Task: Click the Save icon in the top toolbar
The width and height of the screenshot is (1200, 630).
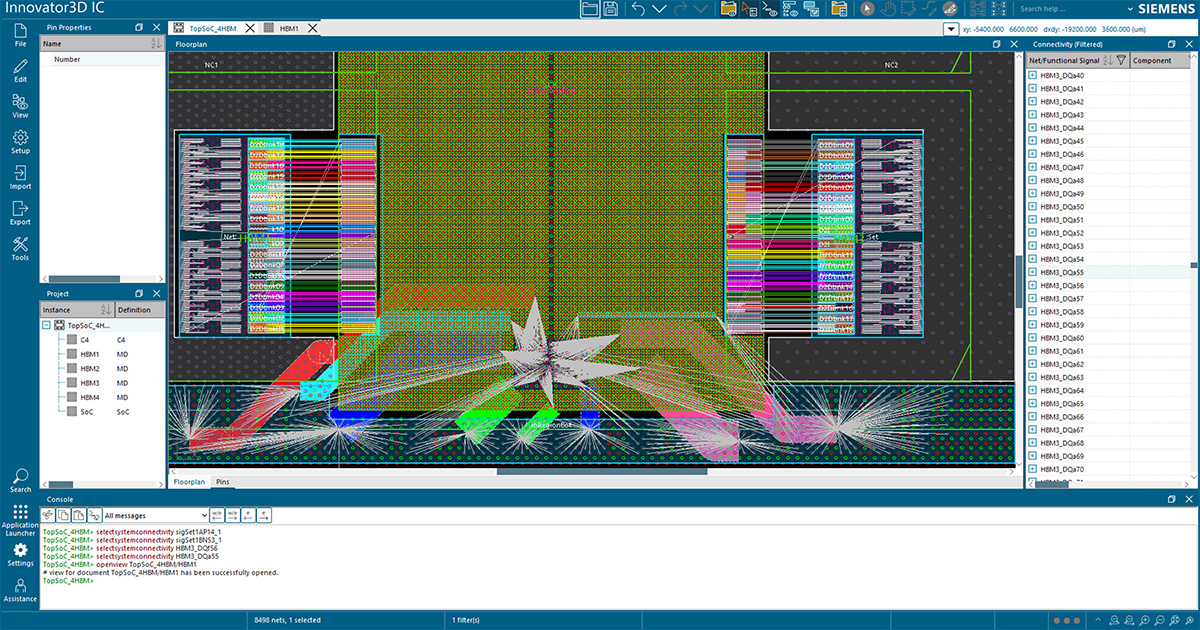Action: pos(611,8)
